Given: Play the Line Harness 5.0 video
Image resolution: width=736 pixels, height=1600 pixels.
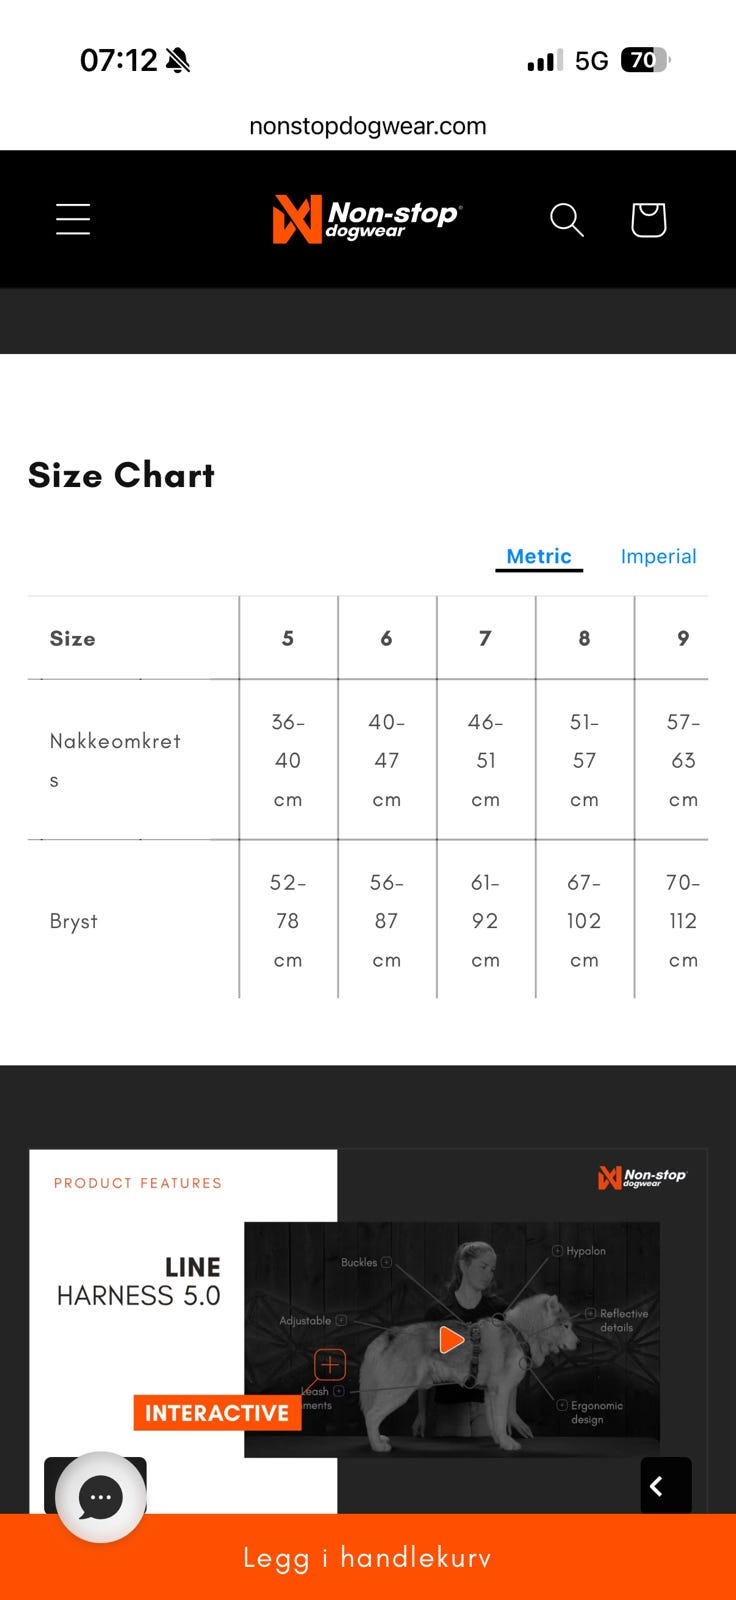Looking at the screenshot, I should coord(452,1339).
